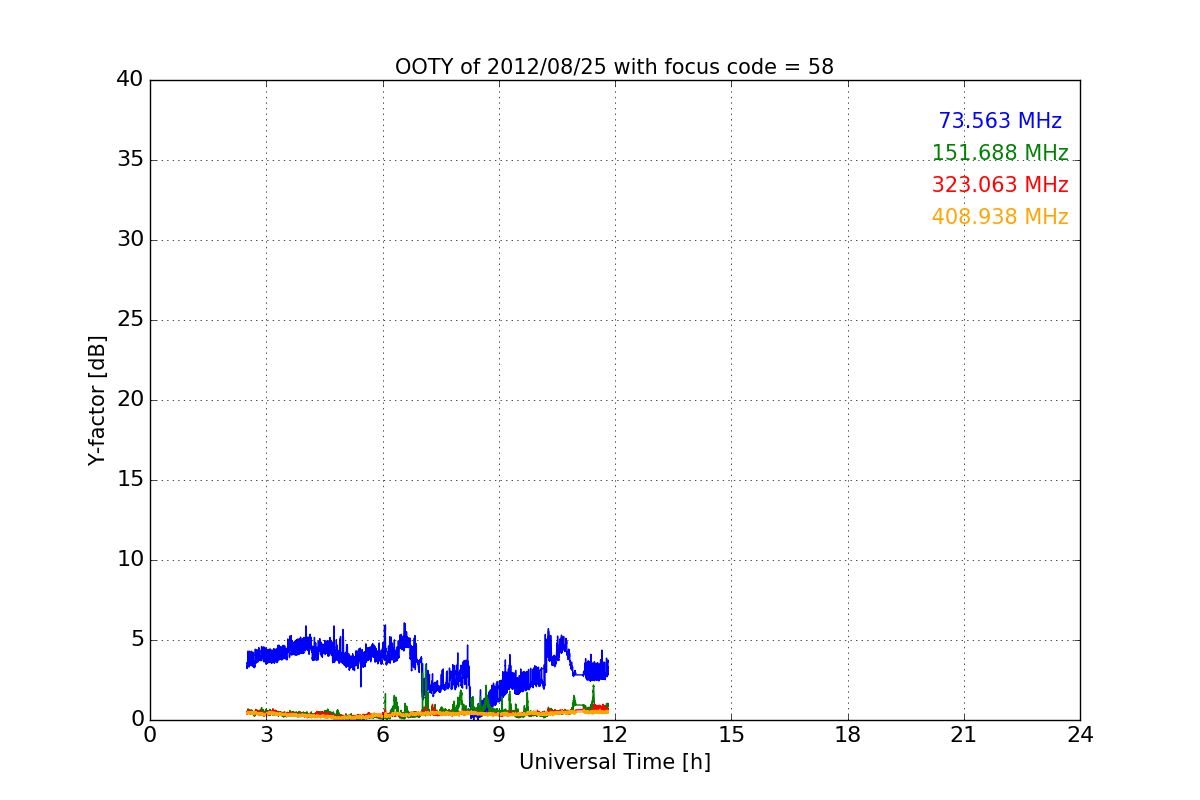Click the x-axis tick label 9
The width and height of the screenshot is (1200, 800).
(x=499, y=735)
